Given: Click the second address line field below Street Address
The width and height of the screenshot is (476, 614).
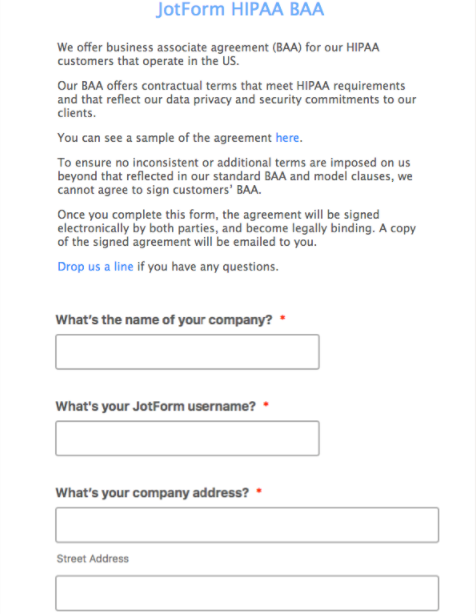Looking at the screenshot, I should (247, 593).
